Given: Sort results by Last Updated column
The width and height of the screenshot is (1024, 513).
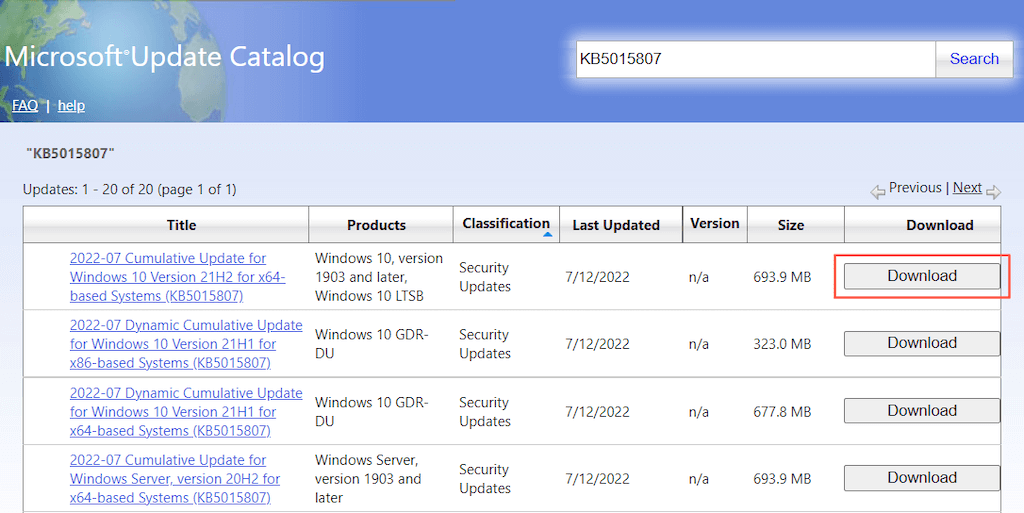Looking at the screenshot, I should click(x=615, y=225).
